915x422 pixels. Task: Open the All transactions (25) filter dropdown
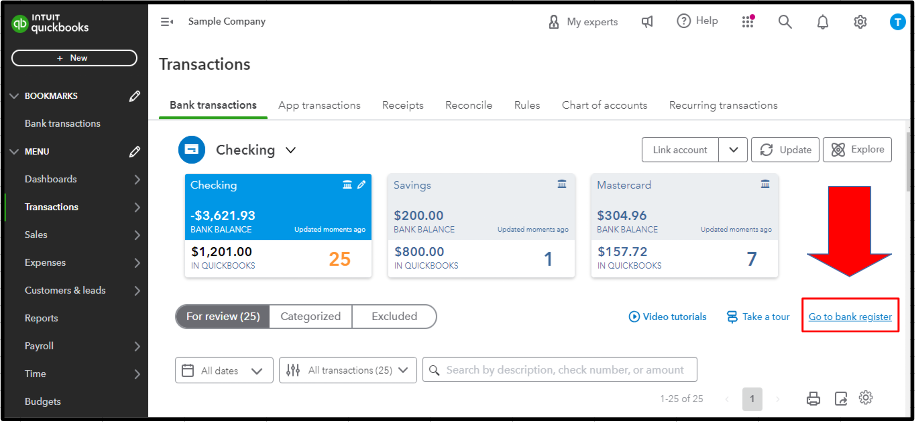(x=348, y=370)
